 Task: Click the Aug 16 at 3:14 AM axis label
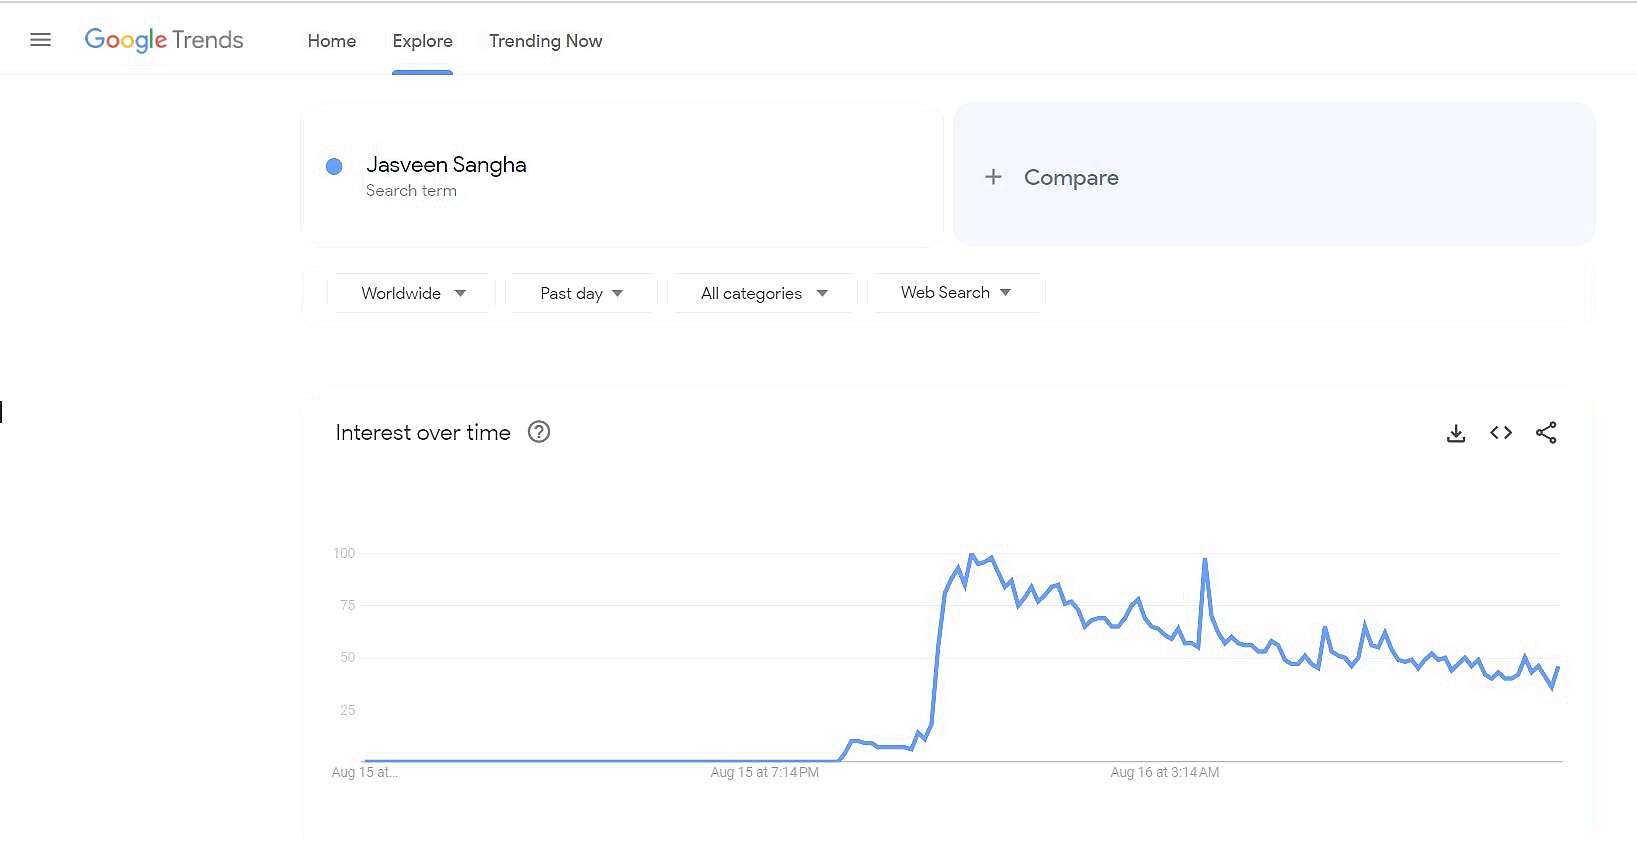[x=1165, y=772]
